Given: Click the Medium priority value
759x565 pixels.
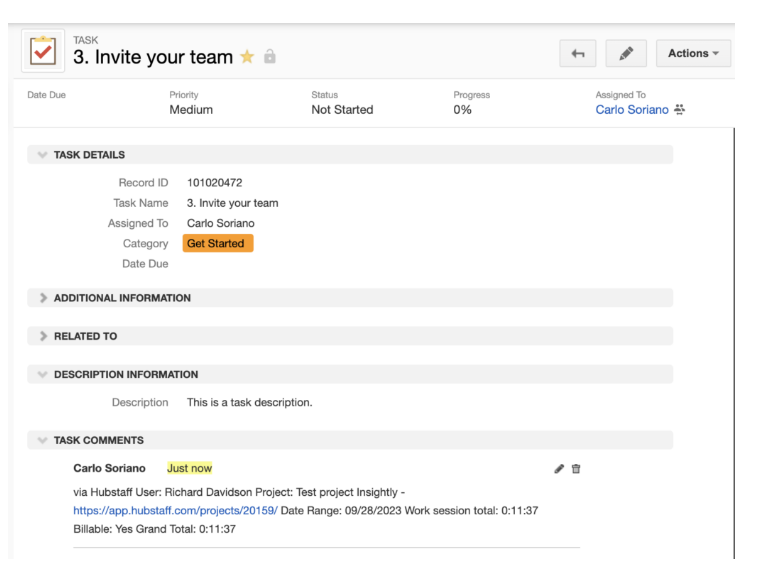Looking at the screenshot, I should click(x=191, y=110).
